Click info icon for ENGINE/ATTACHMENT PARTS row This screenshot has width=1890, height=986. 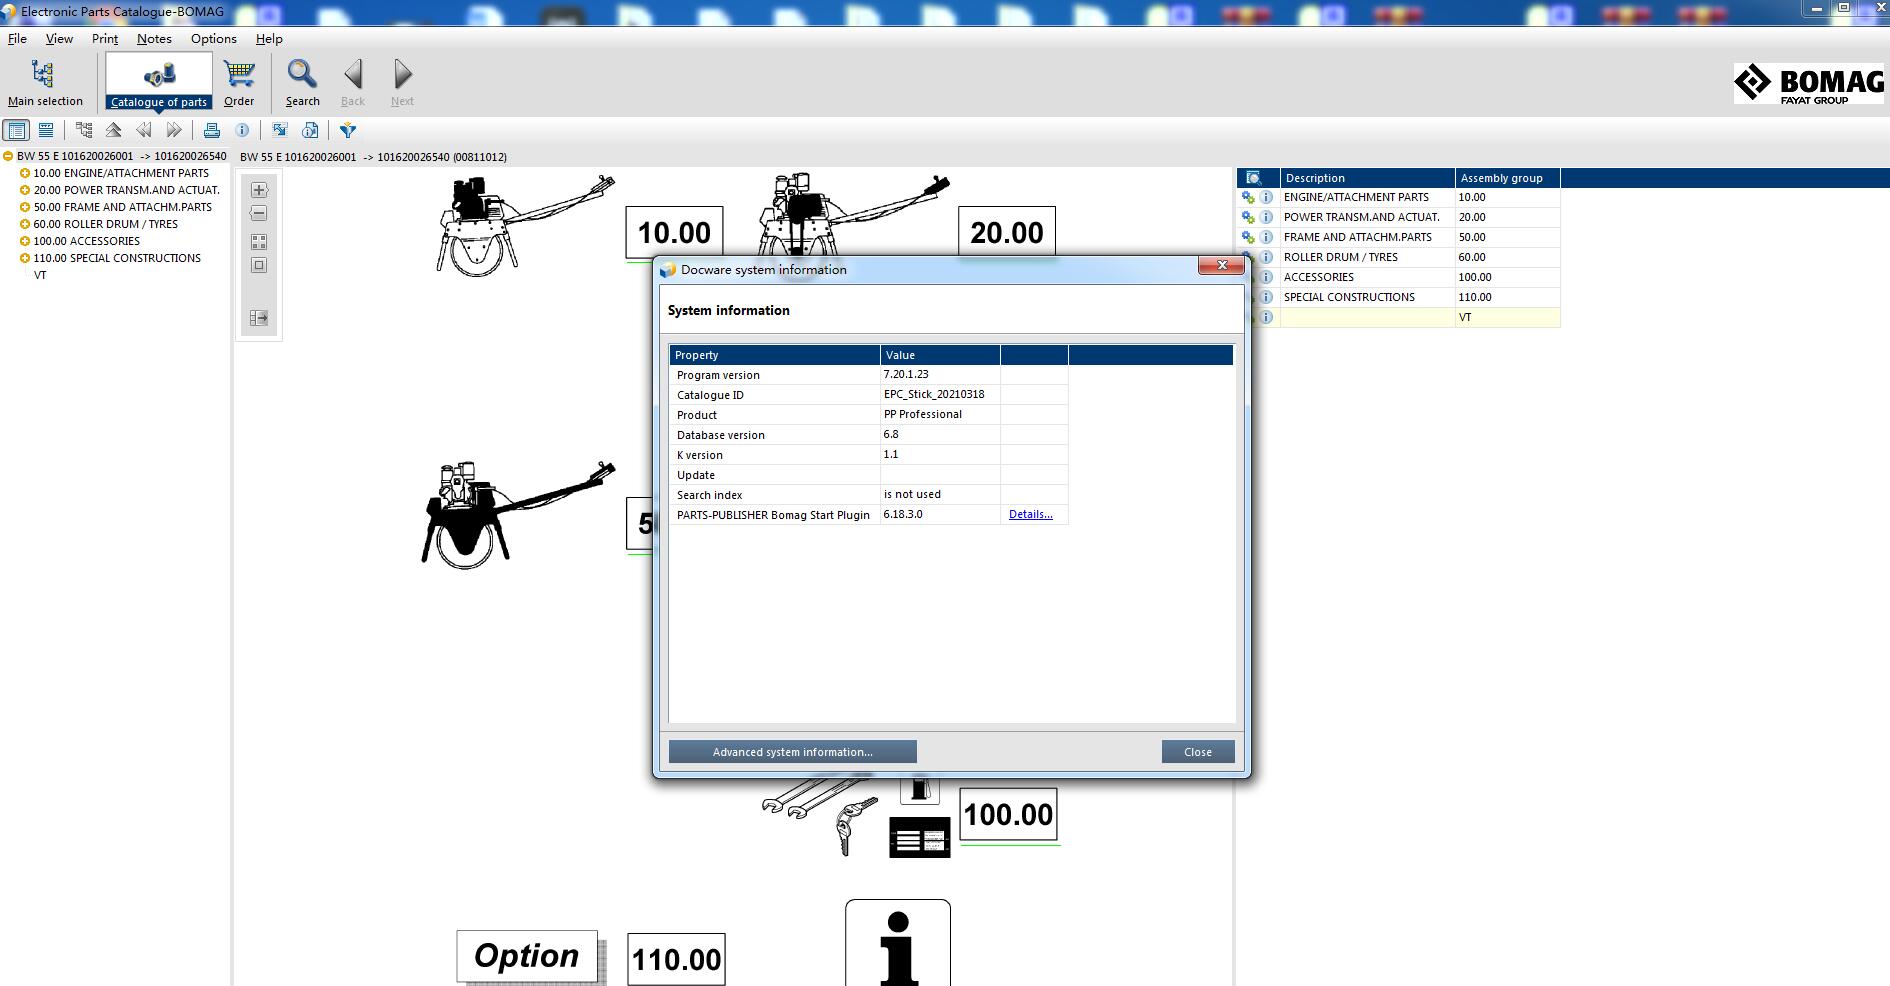click(x=1266, y=197)
